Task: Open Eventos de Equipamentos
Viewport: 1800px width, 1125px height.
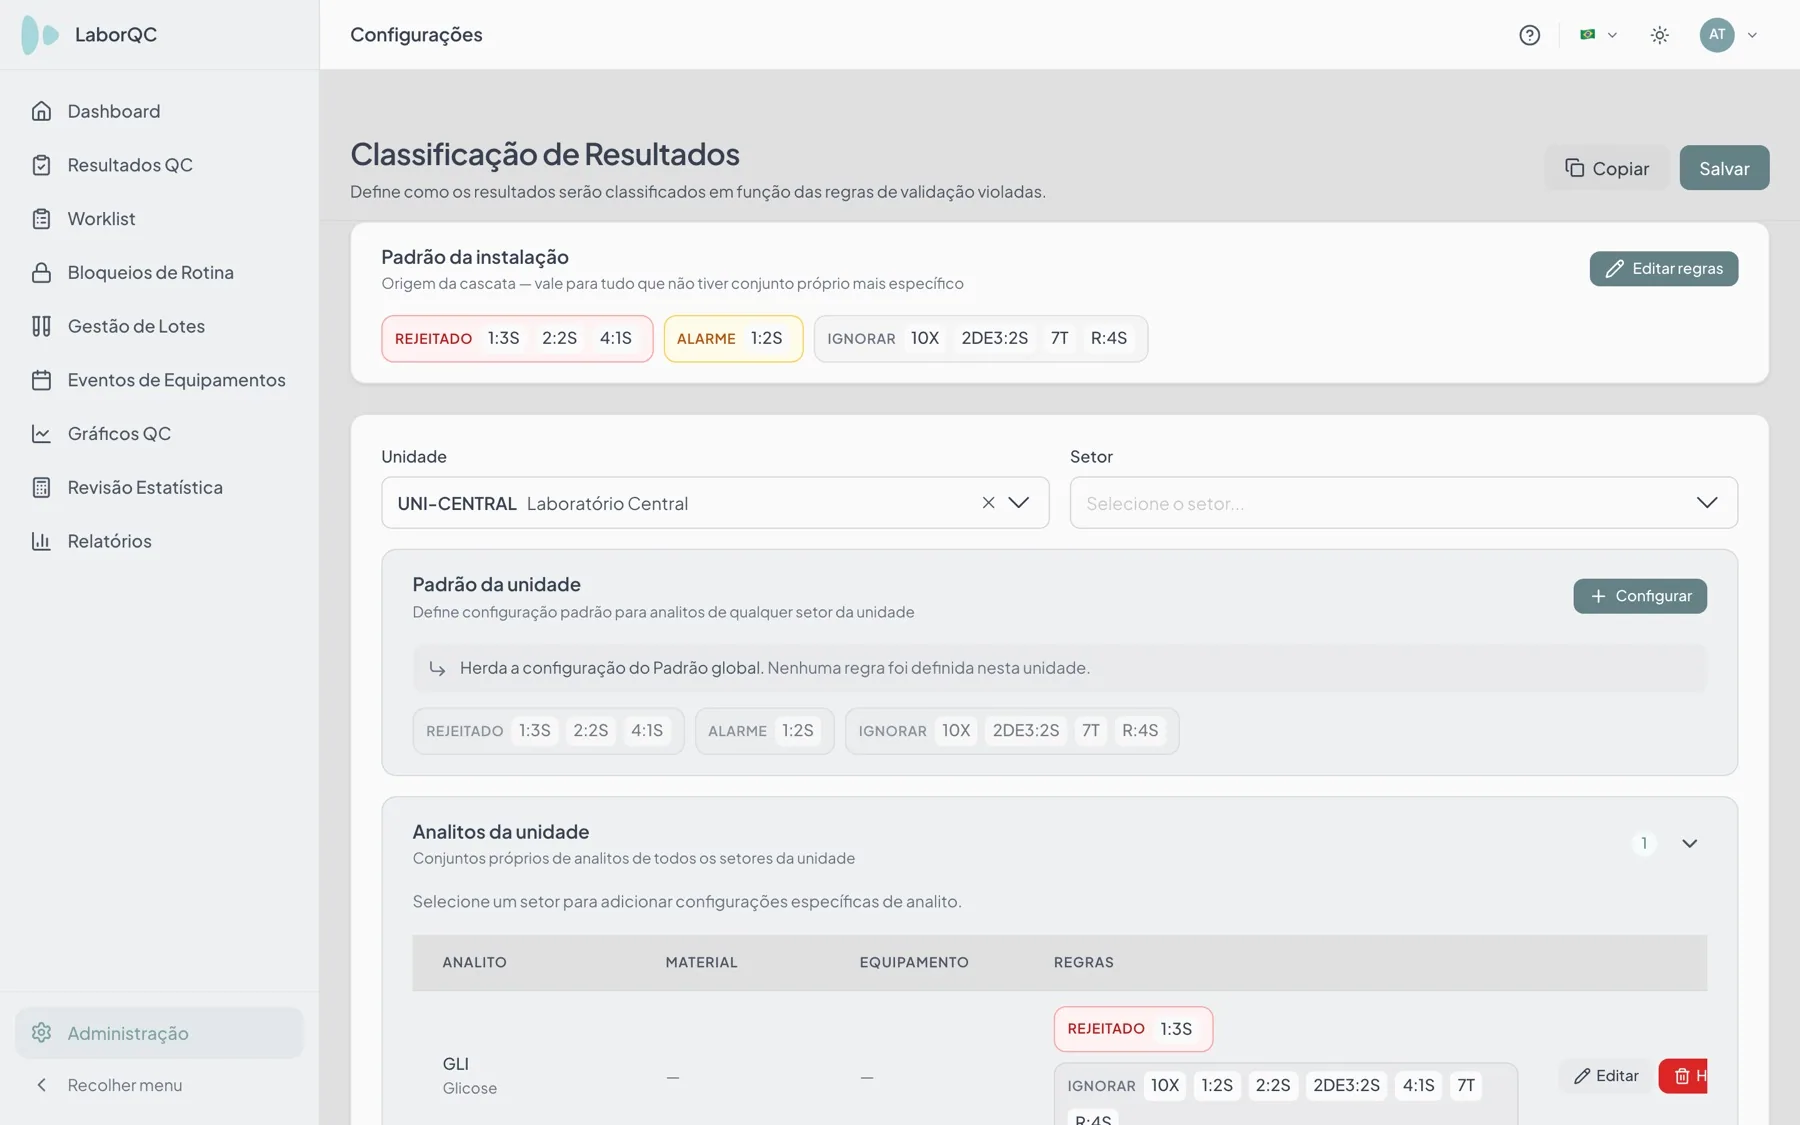Action: tap(160, 380)
